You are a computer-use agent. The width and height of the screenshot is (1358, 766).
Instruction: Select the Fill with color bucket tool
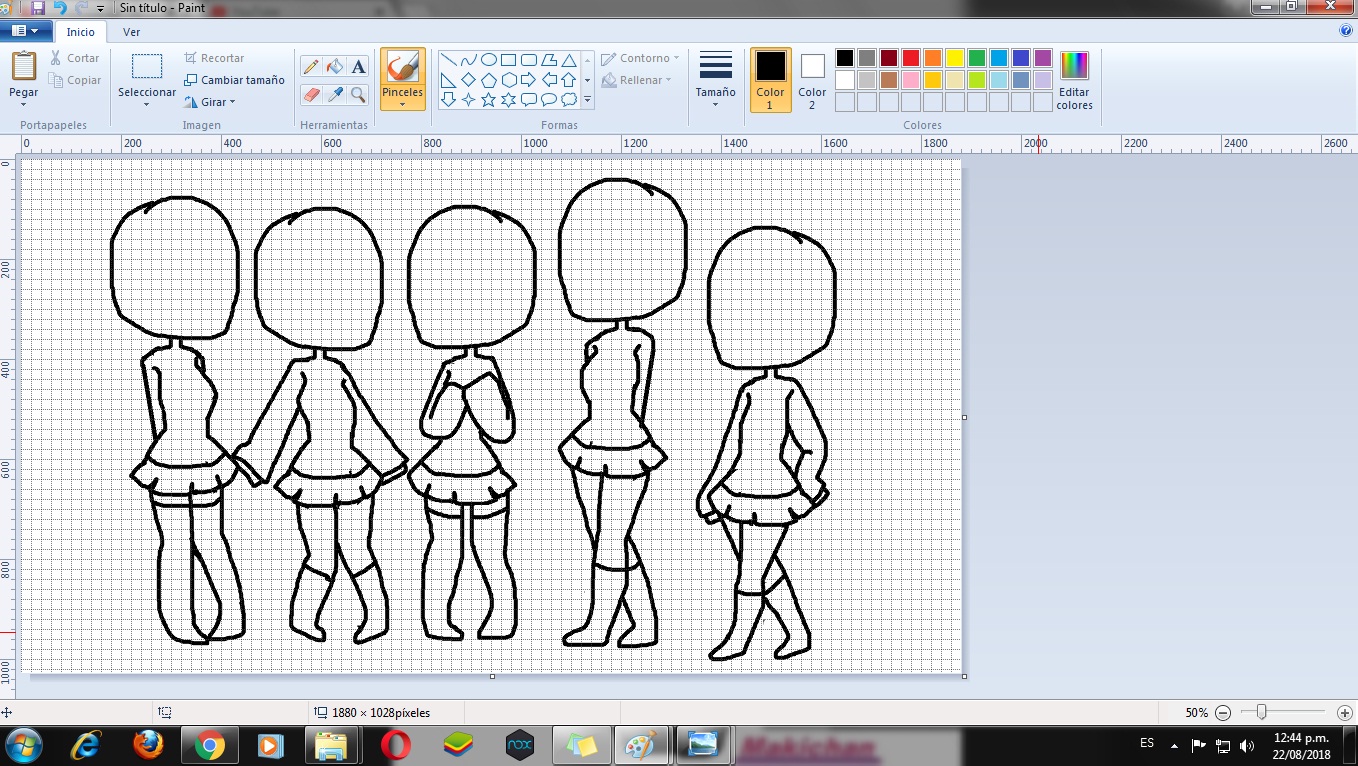(335, 67)
